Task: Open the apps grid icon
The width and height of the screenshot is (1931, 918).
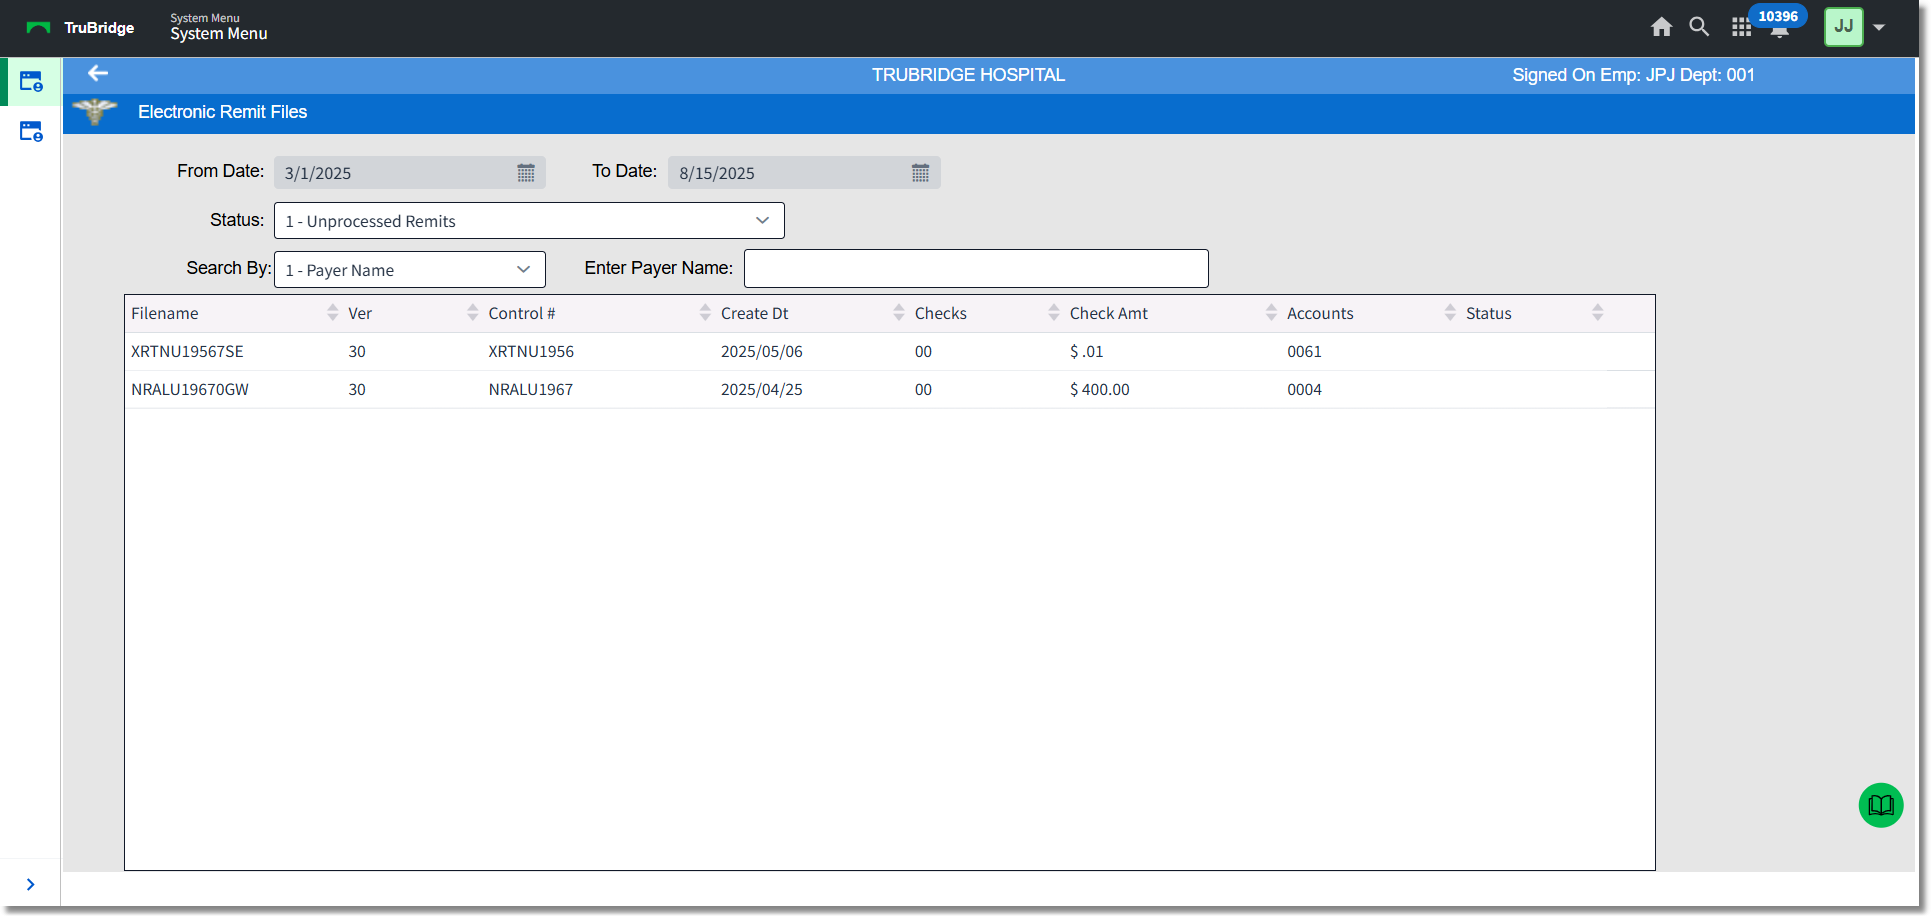Action: 1741,28
